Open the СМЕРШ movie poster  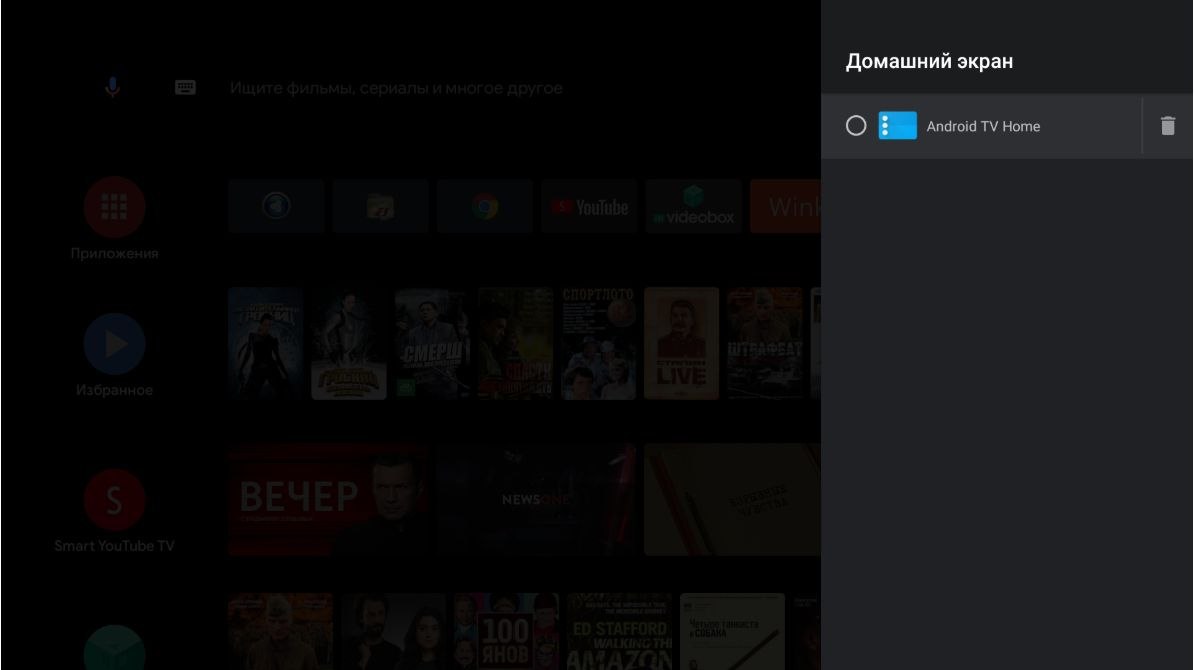432,343
